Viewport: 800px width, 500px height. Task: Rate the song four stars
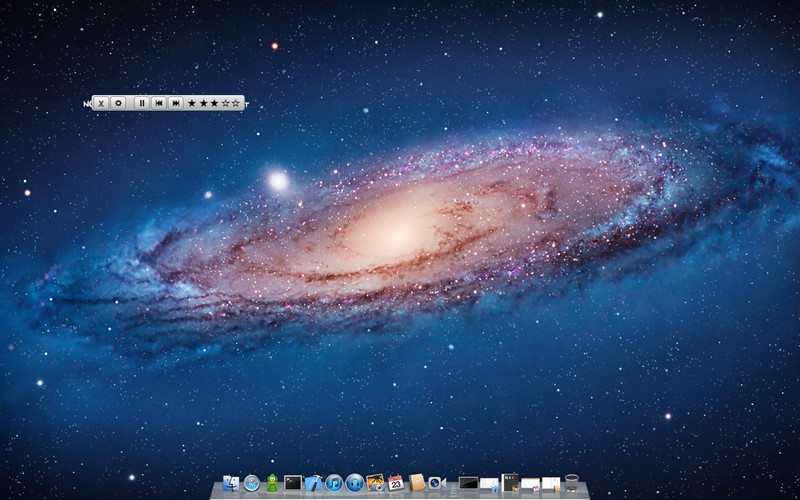[x=225, y=103]
